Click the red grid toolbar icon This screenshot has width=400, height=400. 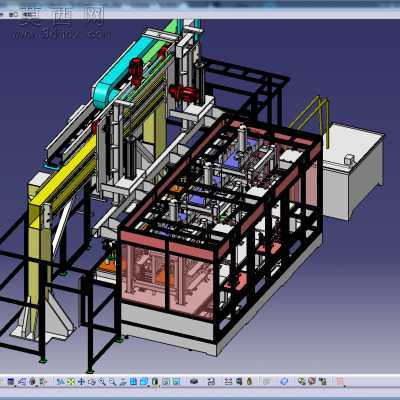(x=340, y=382)
